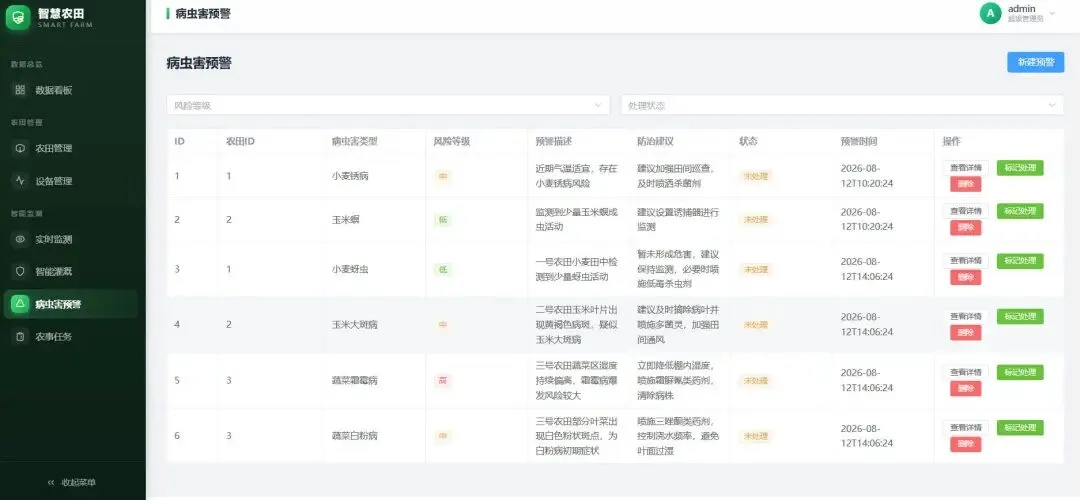This screenshot has height=500, width=1080.
Task: Click the 未处理 status of 玉米大斑病 row
Action: tap(756, 324)
